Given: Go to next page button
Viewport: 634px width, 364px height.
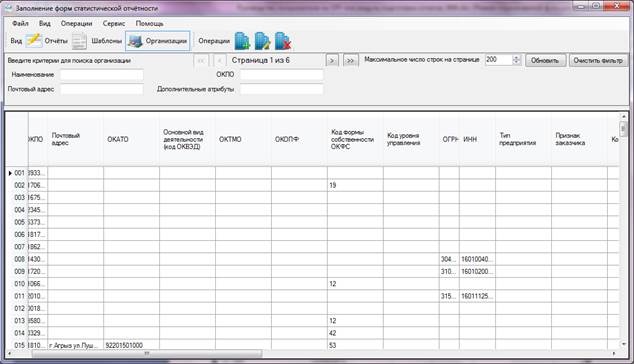Looking at the screenshot, I should [332, 60].
